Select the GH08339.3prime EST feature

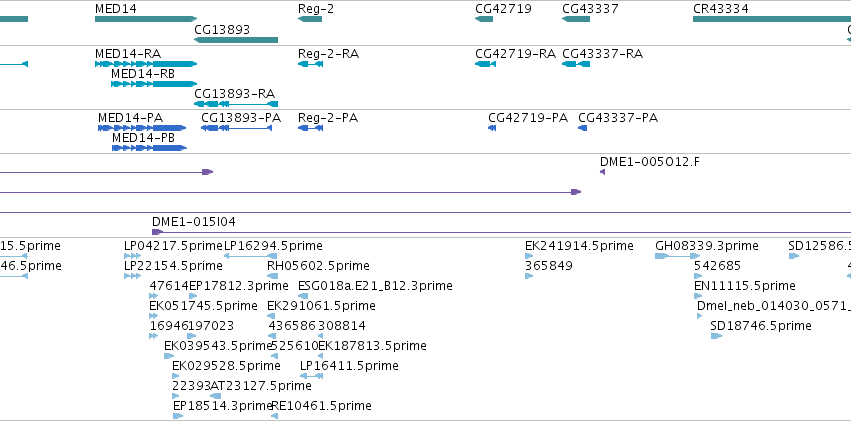[678, 256]
